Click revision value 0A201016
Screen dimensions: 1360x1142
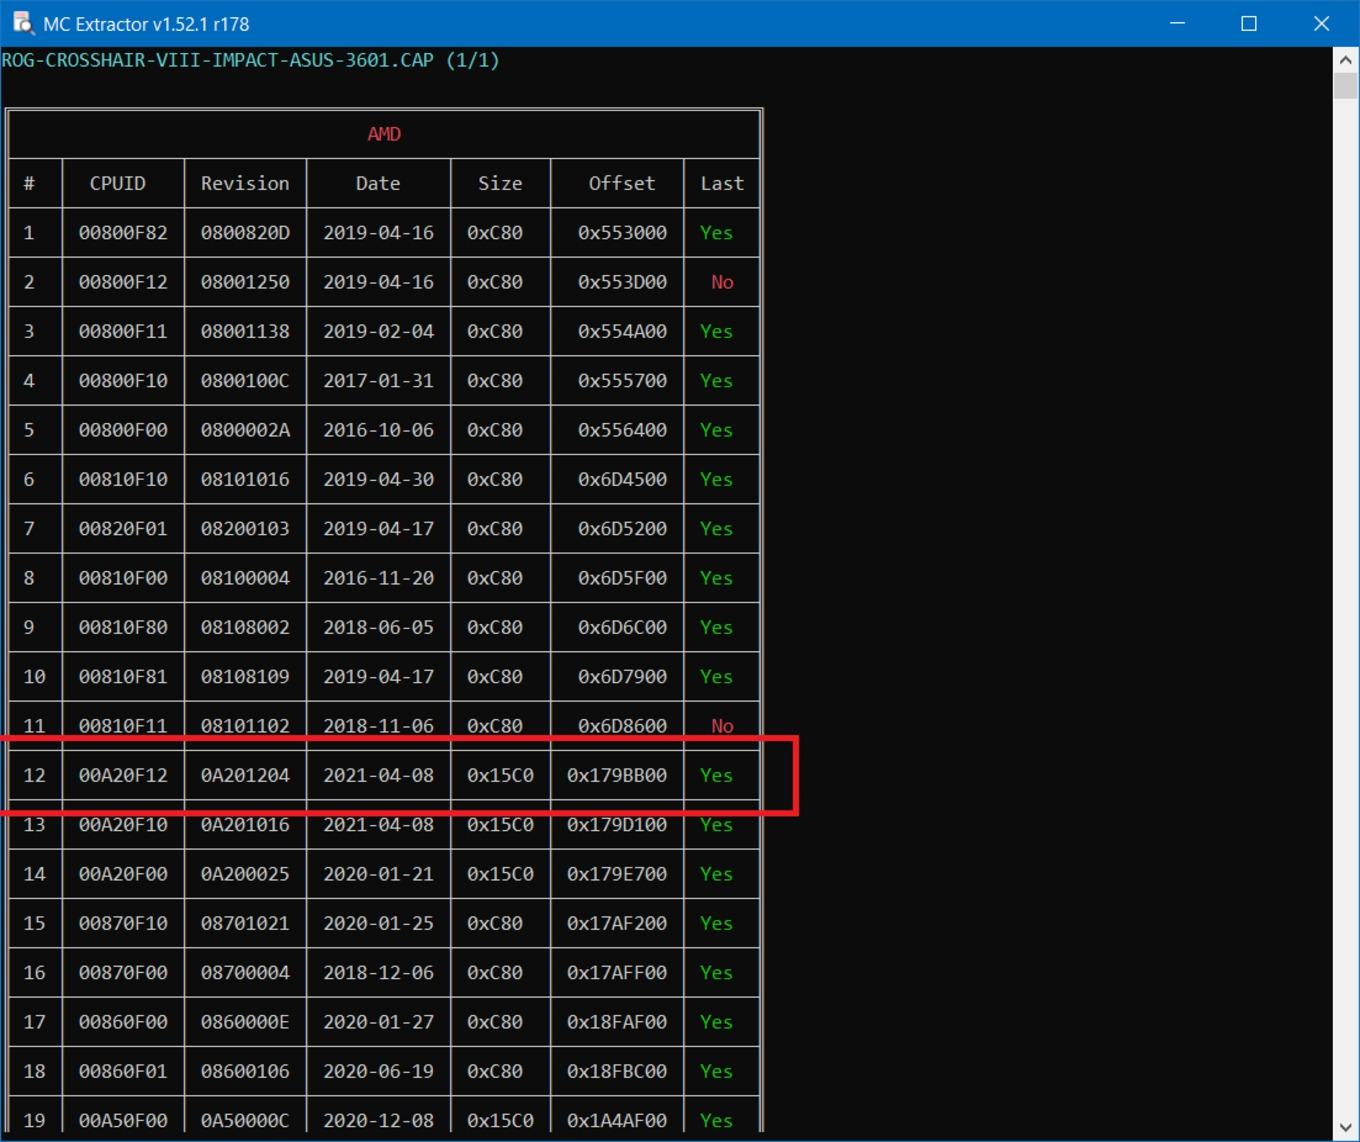pyautogui.click(x=245, y=825)
